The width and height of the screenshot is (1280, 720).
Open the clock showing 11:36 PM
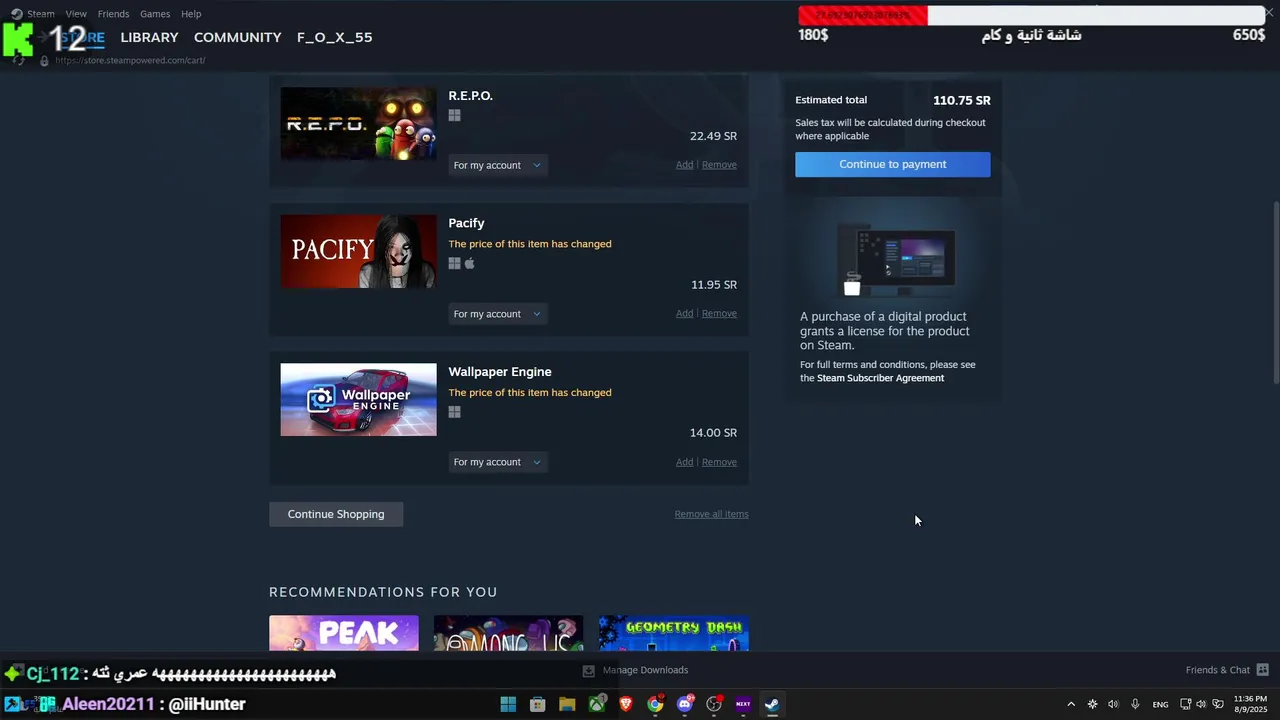point(1250,704)
